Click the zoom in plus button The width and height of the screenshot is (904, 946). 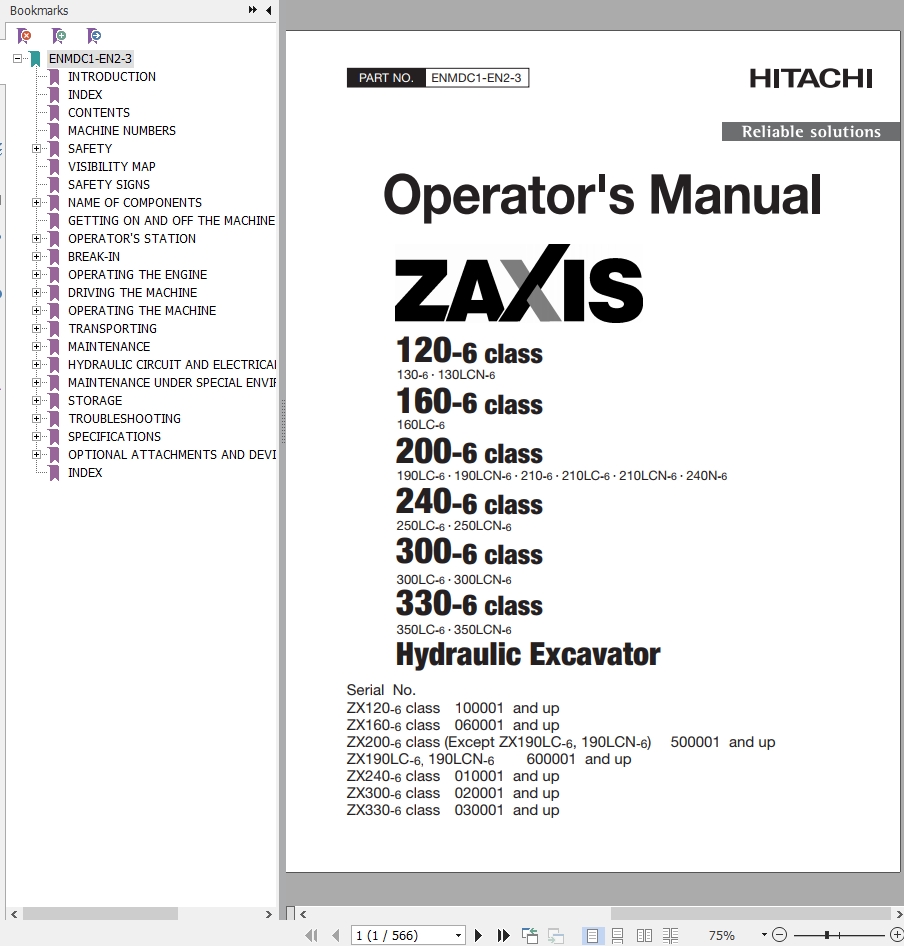[x=897, y=935]
